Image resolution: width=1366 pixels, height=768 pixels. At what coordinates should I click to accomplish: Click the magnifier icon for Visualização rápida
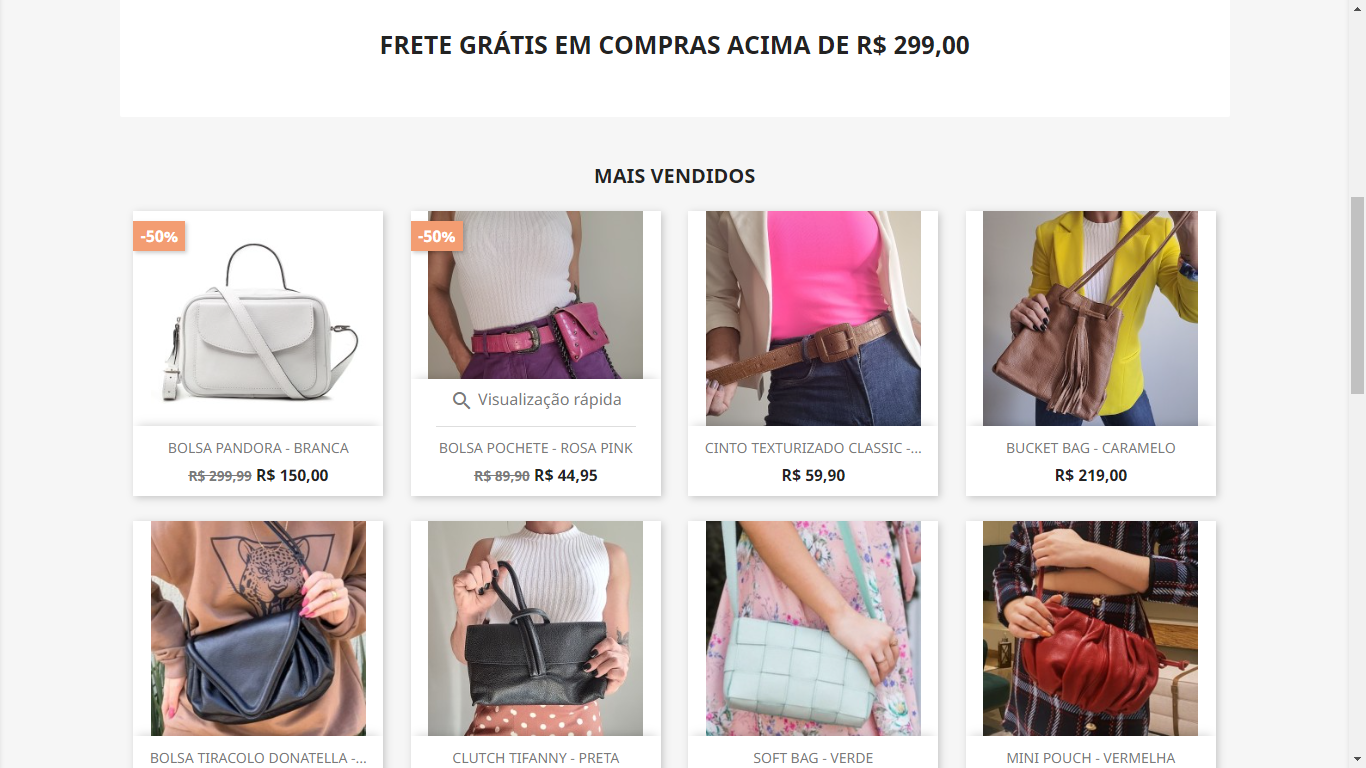[461, 400]
